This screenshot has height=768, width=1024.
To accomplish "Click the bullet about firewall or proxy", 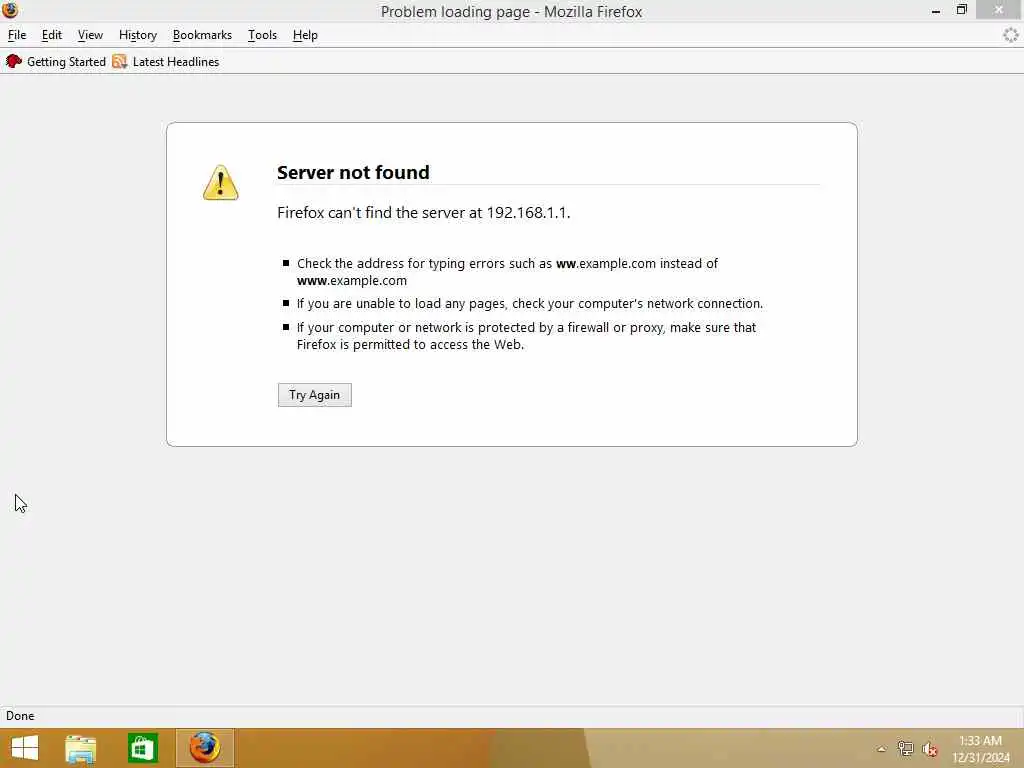I will (526, 336).
